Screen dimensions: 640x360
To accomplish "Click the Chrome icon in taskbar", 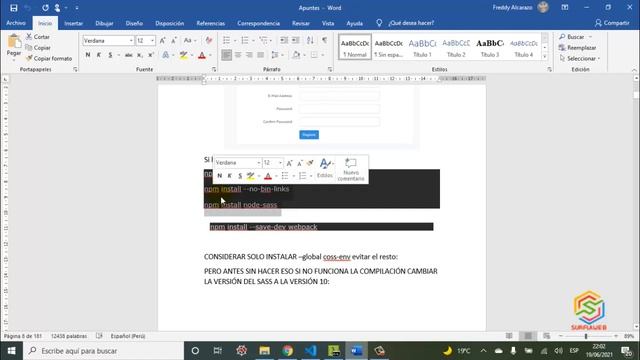I will [287, 351].
